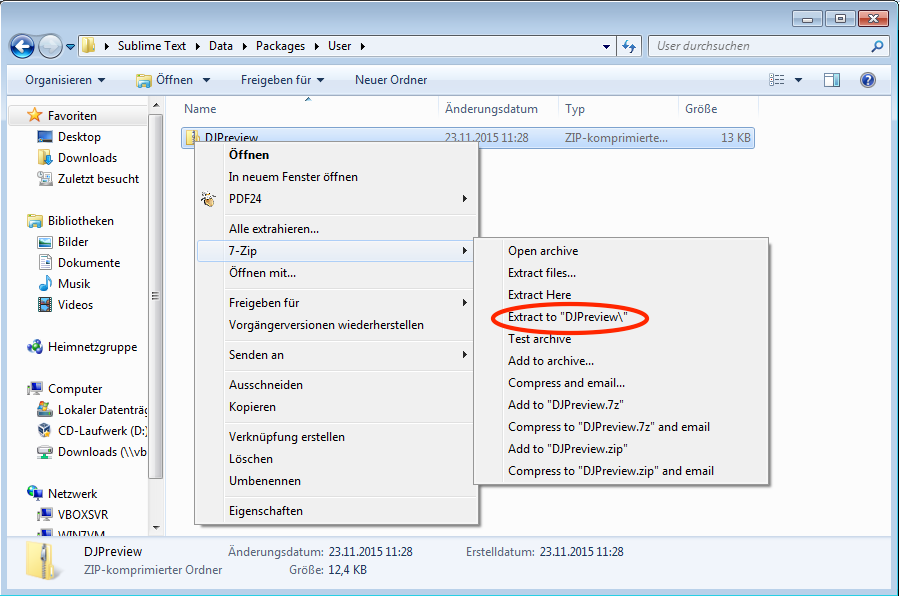
Task: Open the DJPreview ZIP folder icon
Action: pos(194,137)
